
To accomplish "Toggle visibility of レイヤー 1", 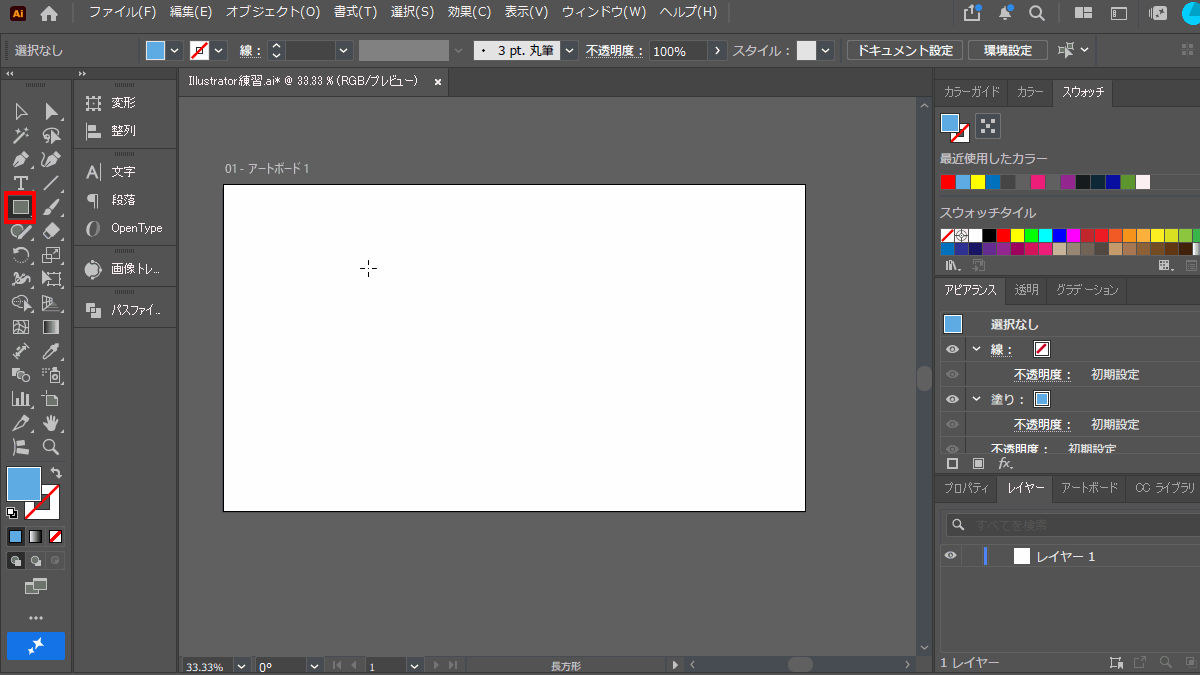I will pos(951,556).
